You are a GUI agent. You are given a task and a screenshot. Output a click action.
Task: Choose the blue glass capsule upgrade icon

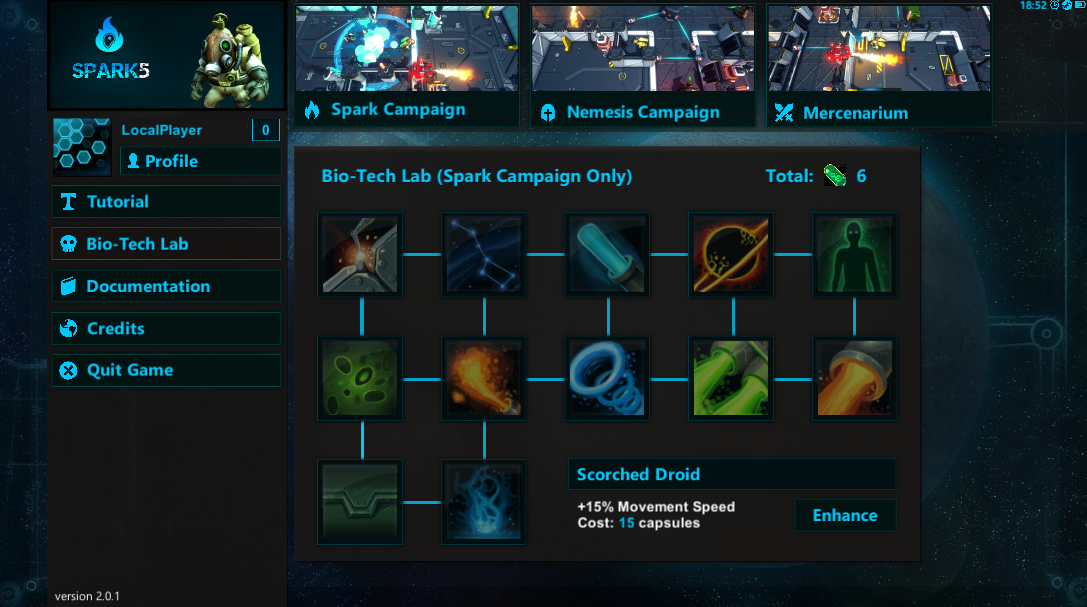click(x=607, y=254)
